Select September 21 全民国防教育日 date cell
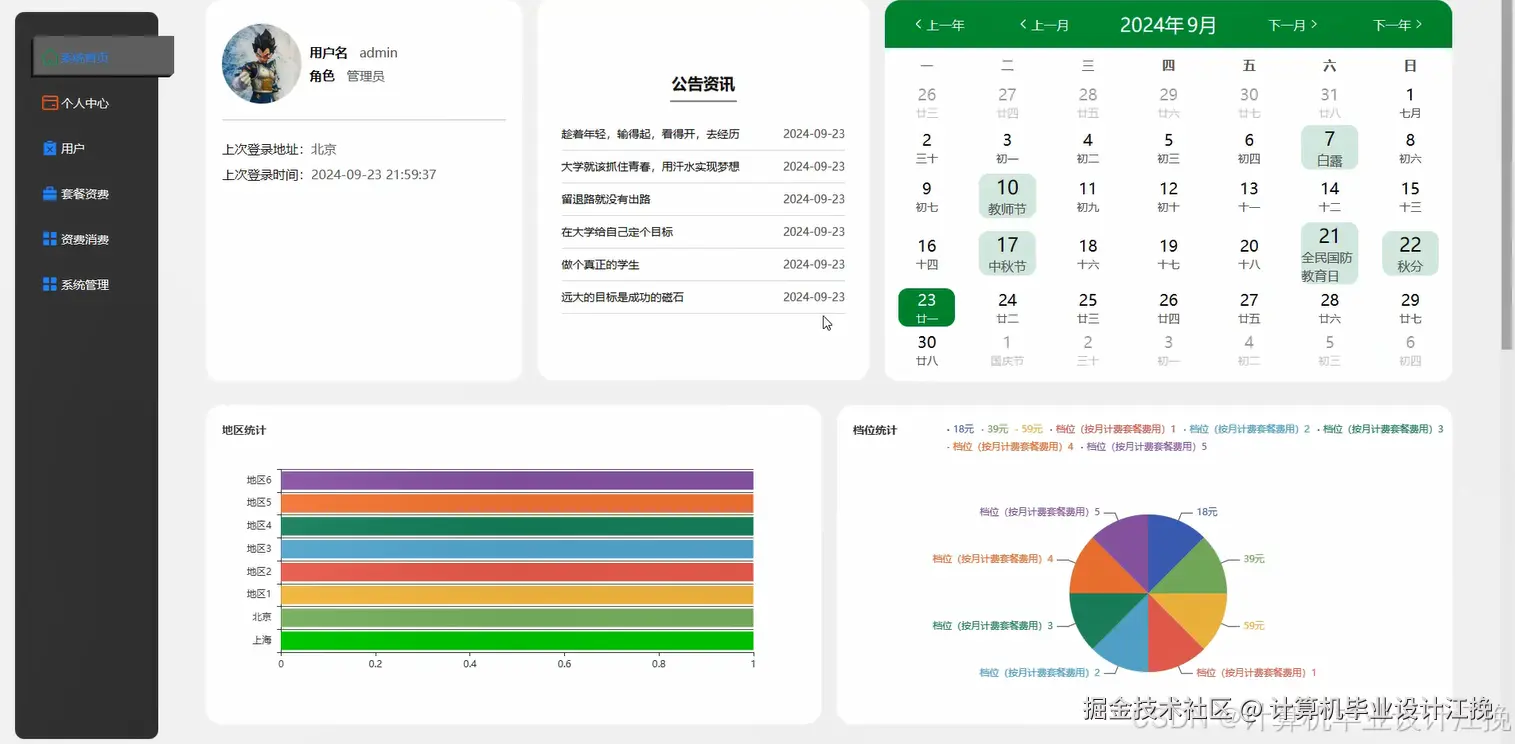This screenshot has height=744, width=1515. coord(1328,253)
